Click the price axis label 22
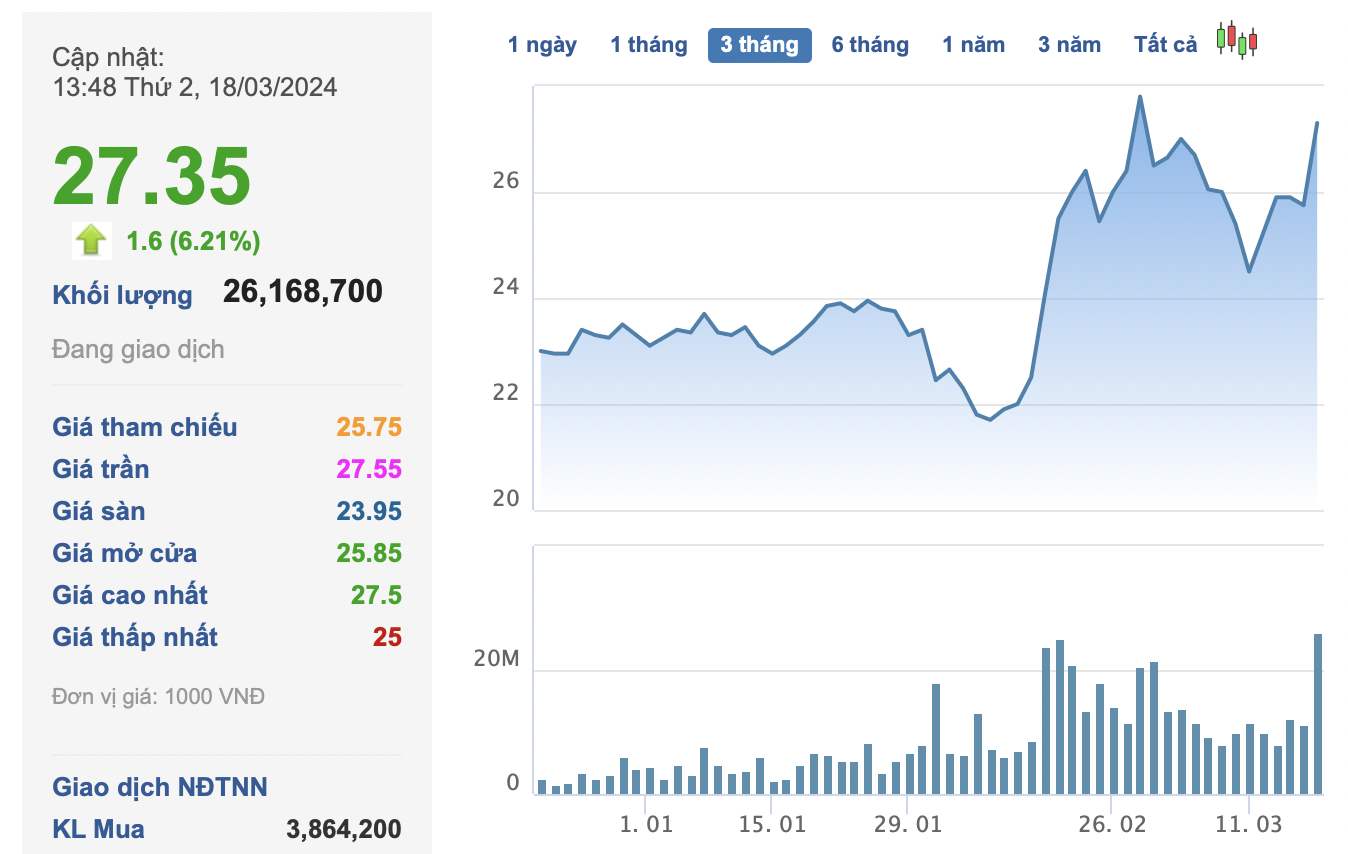 (507, 392)
